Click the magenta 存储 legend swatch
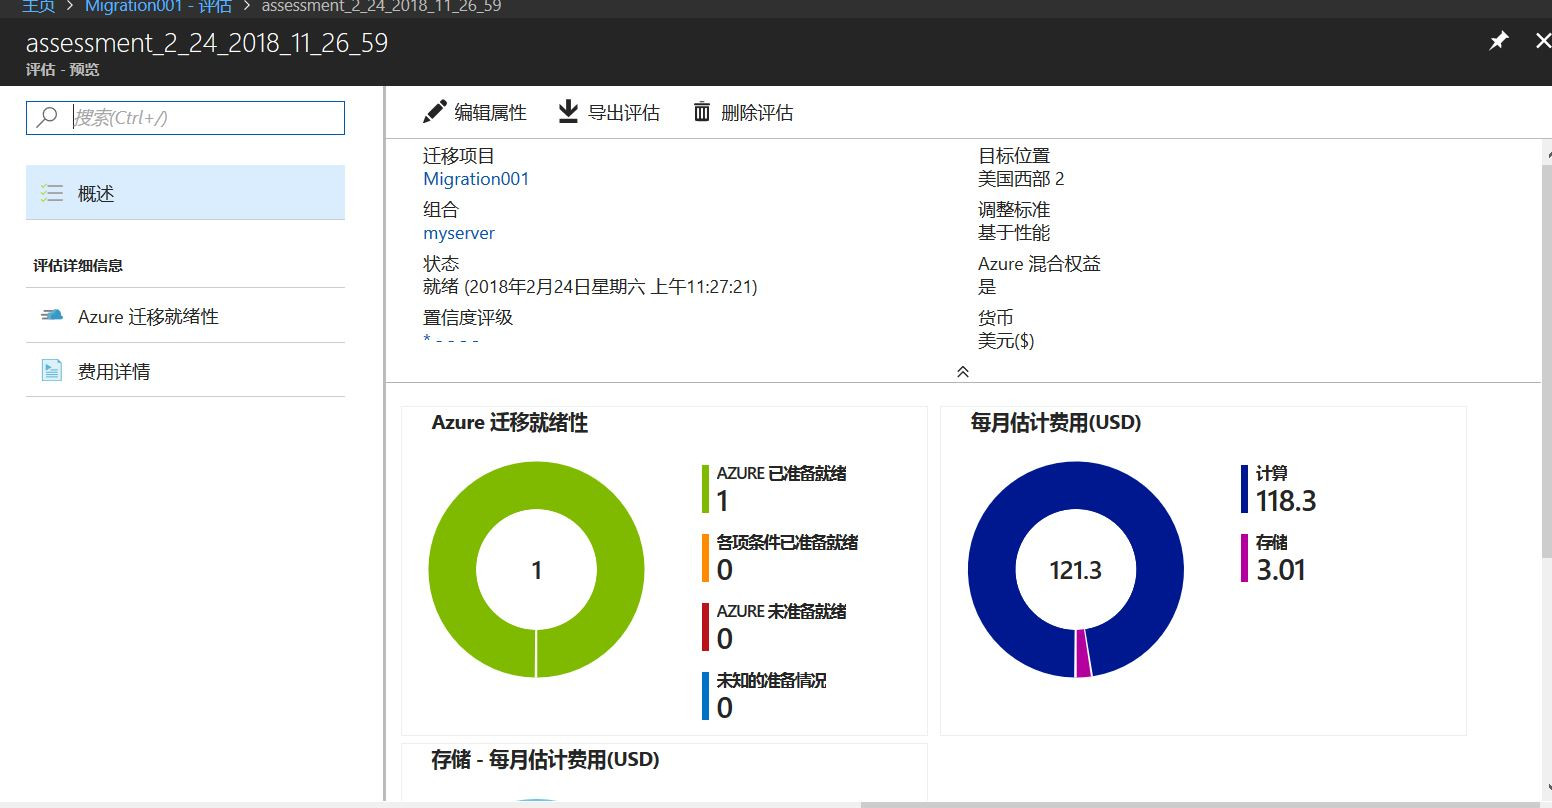 click(x=1244, y=557)
